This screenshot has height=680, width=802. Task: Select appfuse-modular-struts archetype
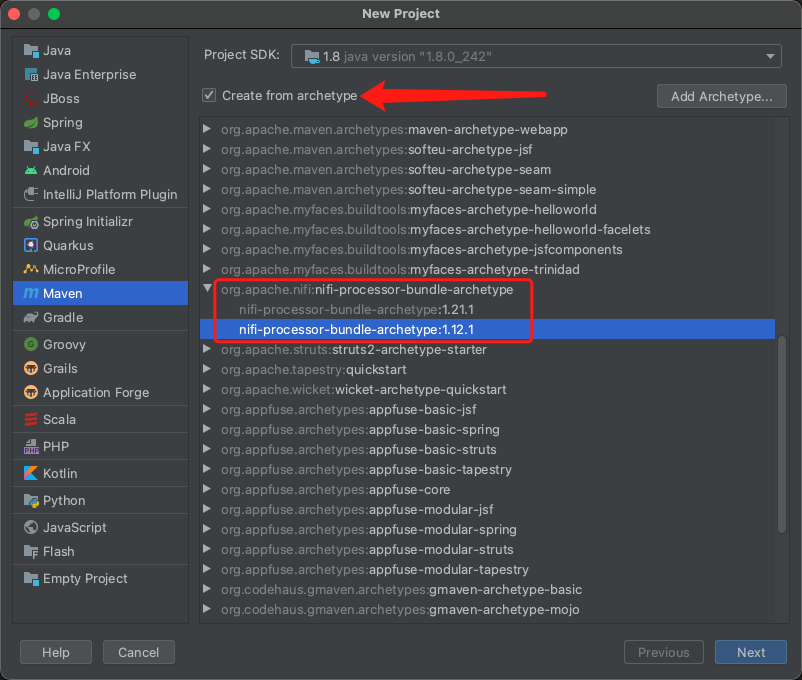[x=487, y=549]
